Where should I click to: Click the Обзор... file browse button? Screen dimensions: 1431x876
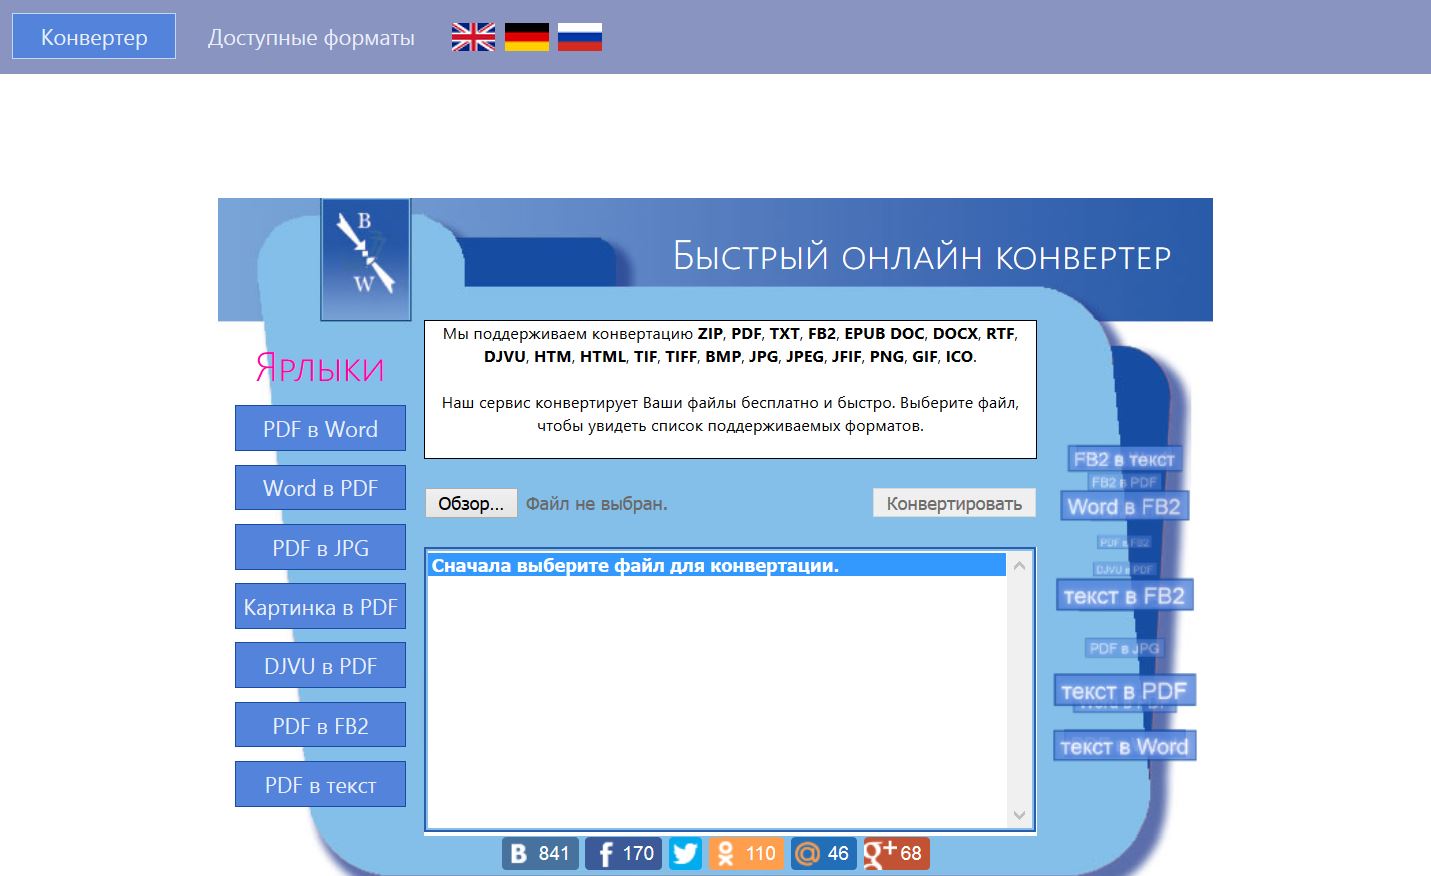[x=470, y=503]
